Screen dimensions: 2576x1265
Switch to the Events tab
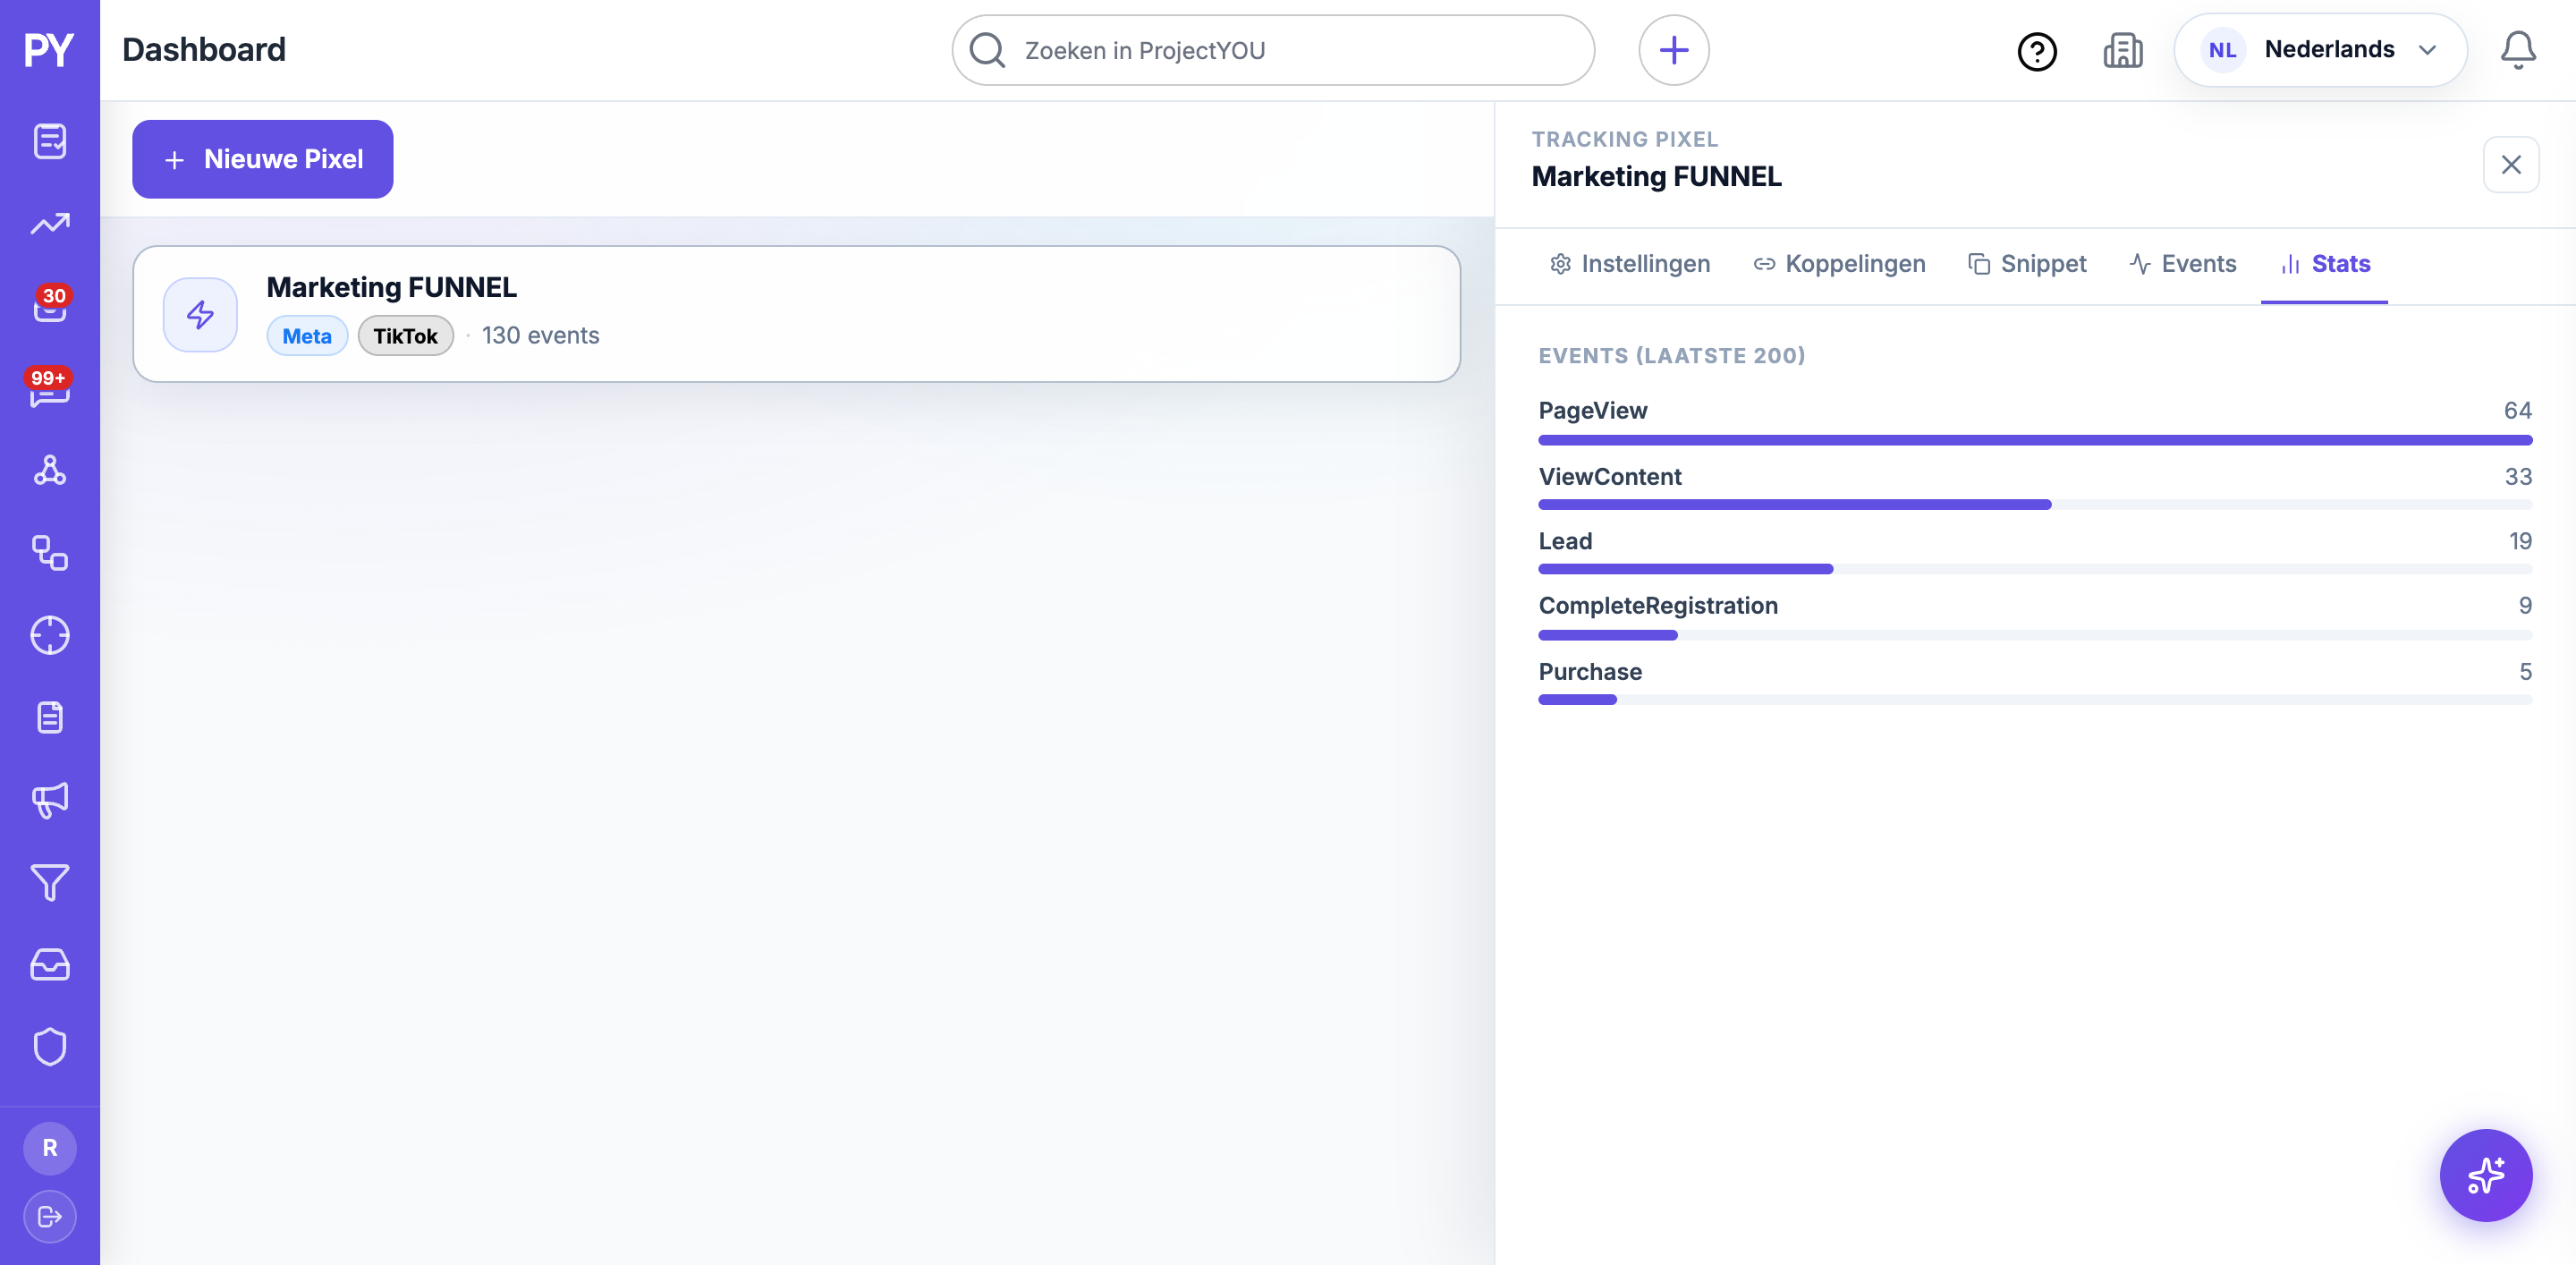[2182, 263]
